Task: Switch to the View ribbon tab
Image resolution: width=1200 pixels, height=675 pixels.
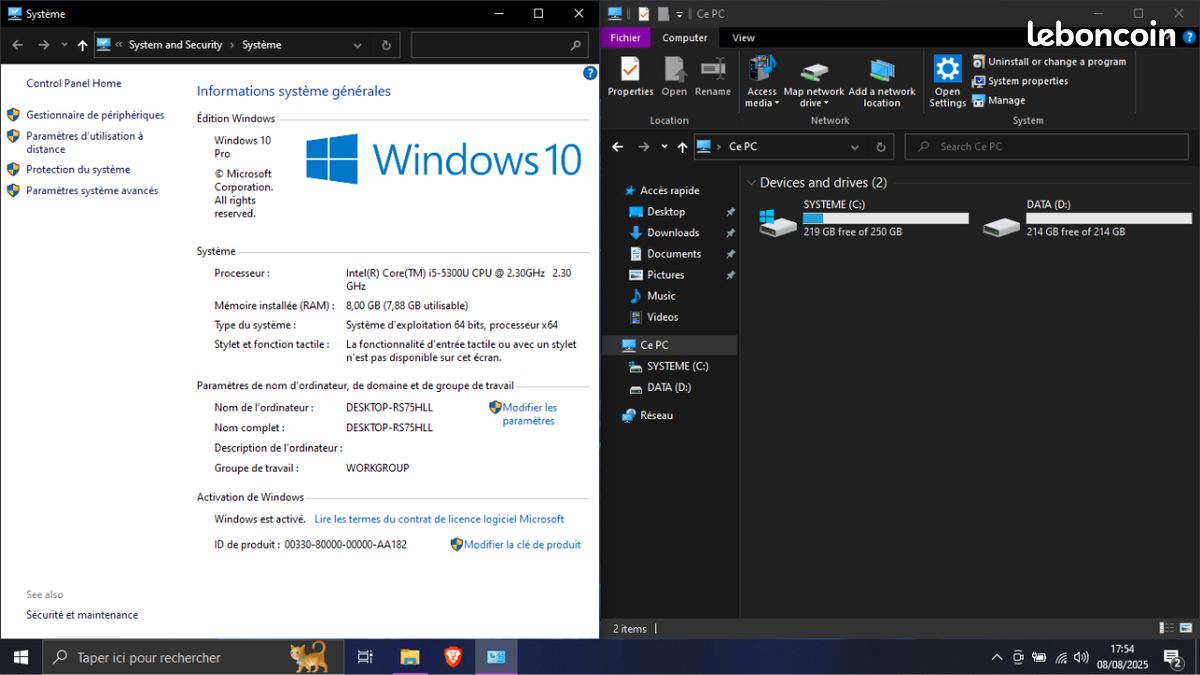Action: pyautogui.click(x=744, y=38)
